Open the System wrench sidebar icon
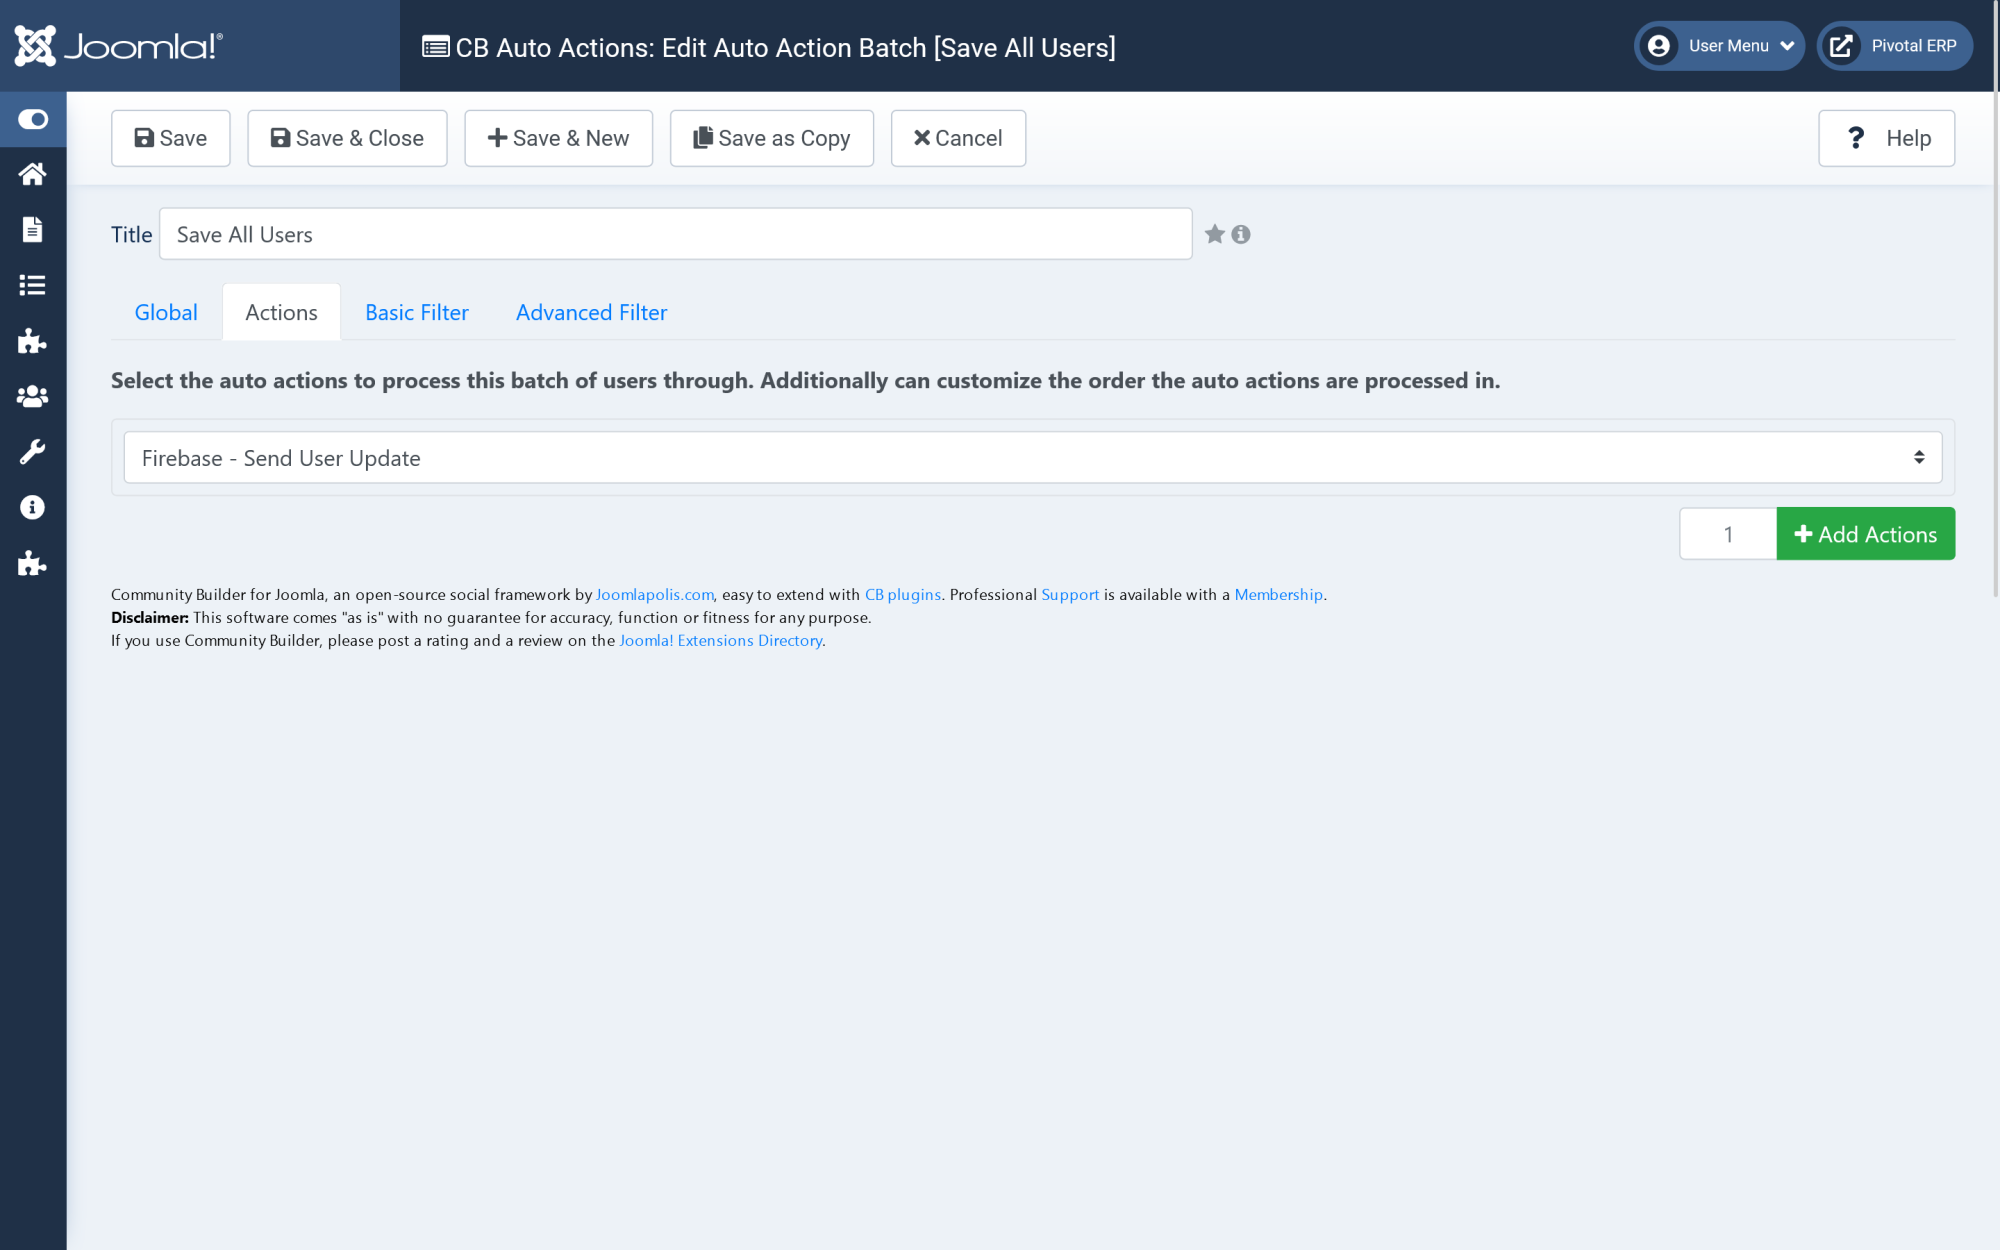The width and height of the screenshot is (2000, 1250). [x=33, y=452]
